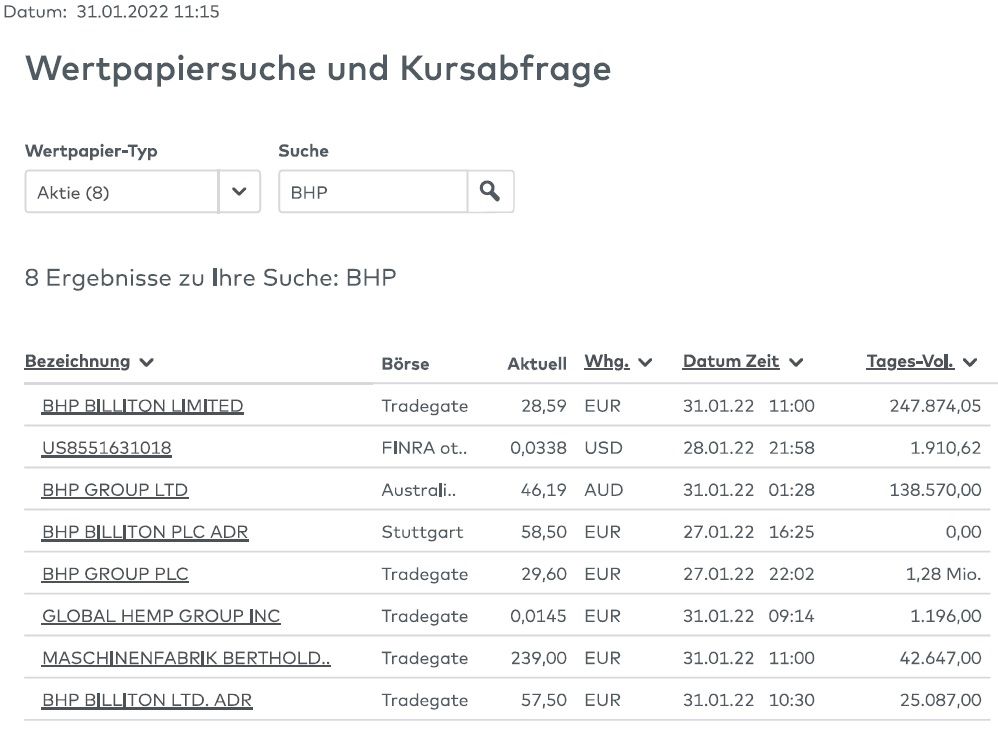The image size is (998, 730).
Task: Select GLOBAL HEMP GROUP INC
Action: (160, 615)
